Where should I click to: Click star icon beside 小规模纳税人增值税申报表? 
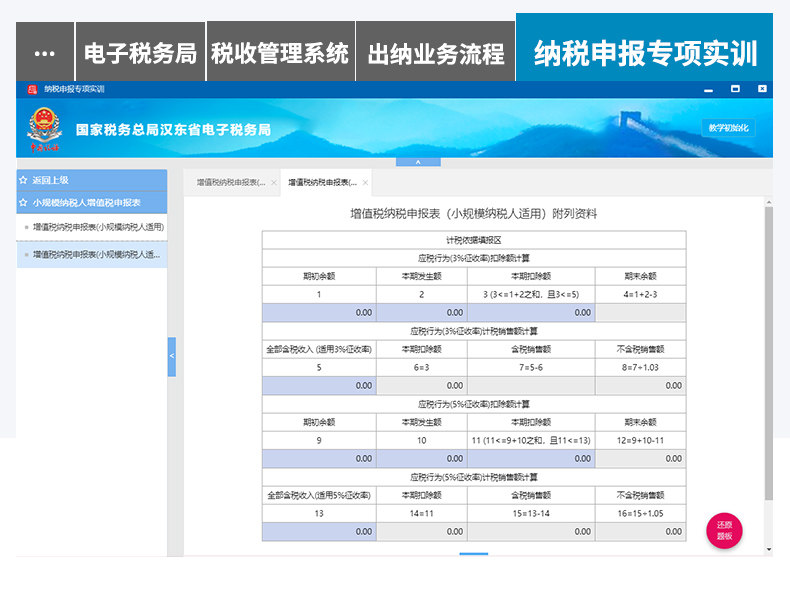[23, 203]
